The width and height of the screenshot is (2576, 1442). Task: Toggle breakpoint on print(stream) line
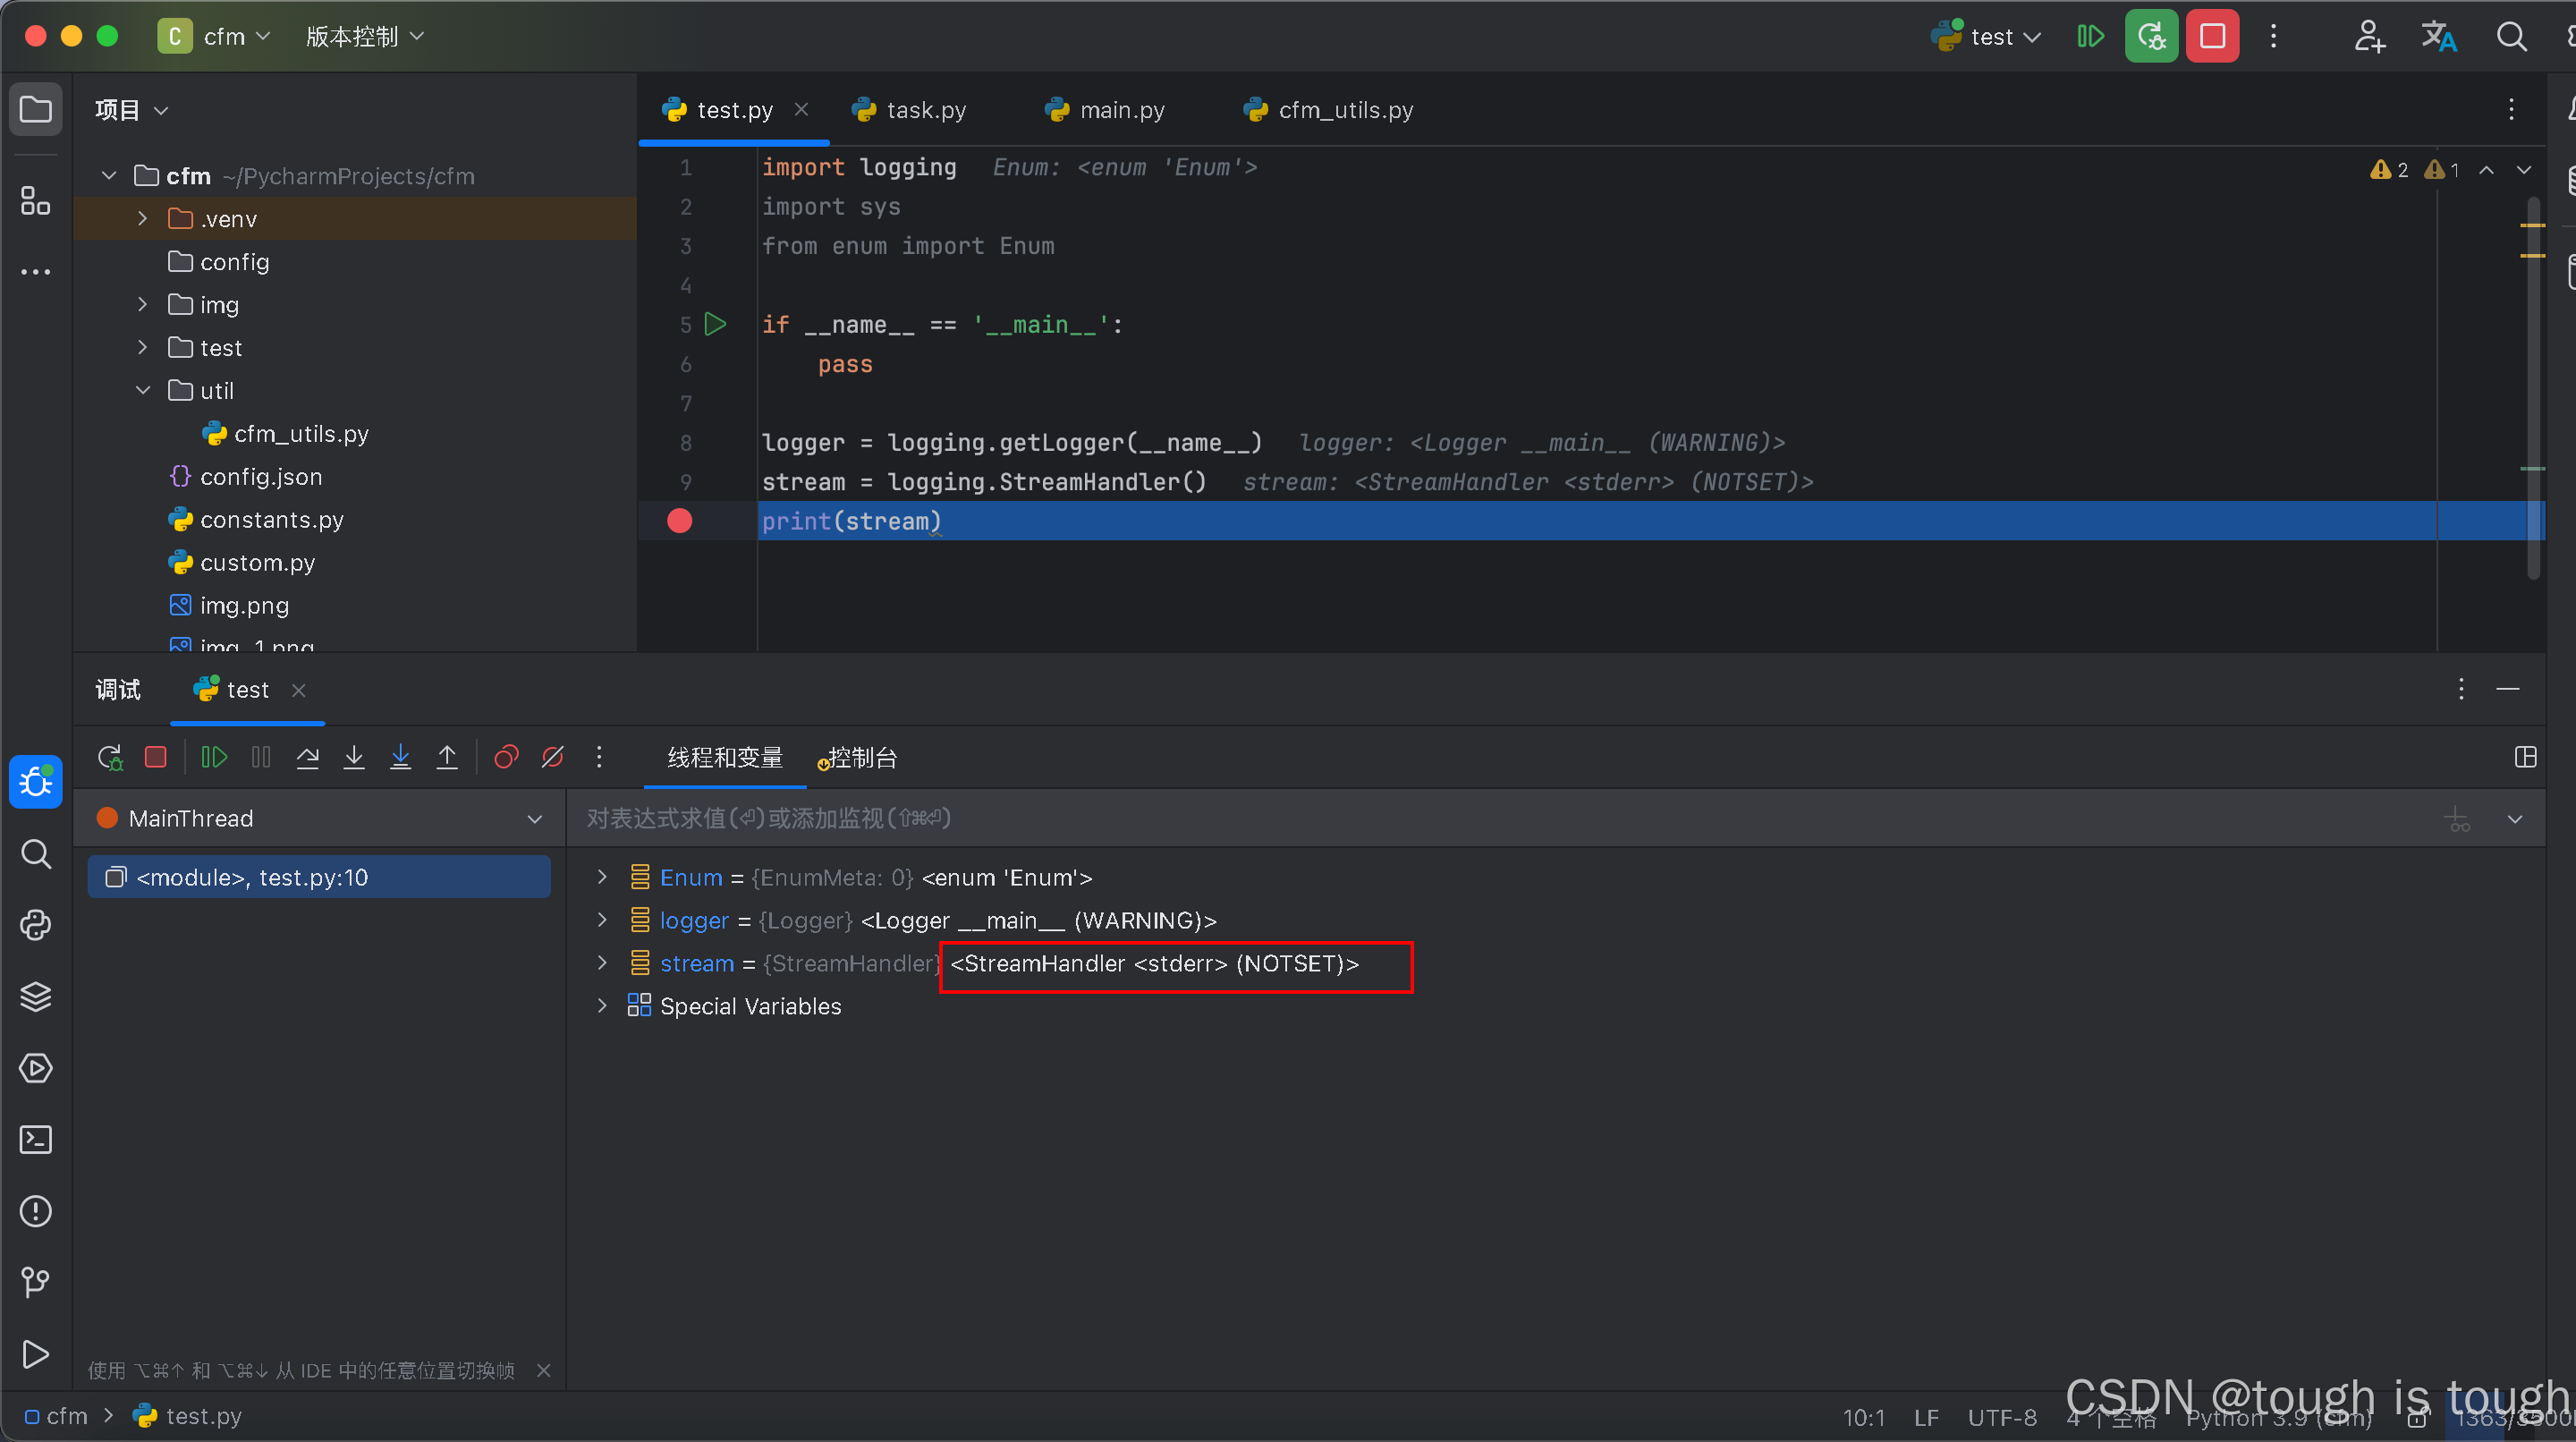pyautogui.click(x=679, y=521)
